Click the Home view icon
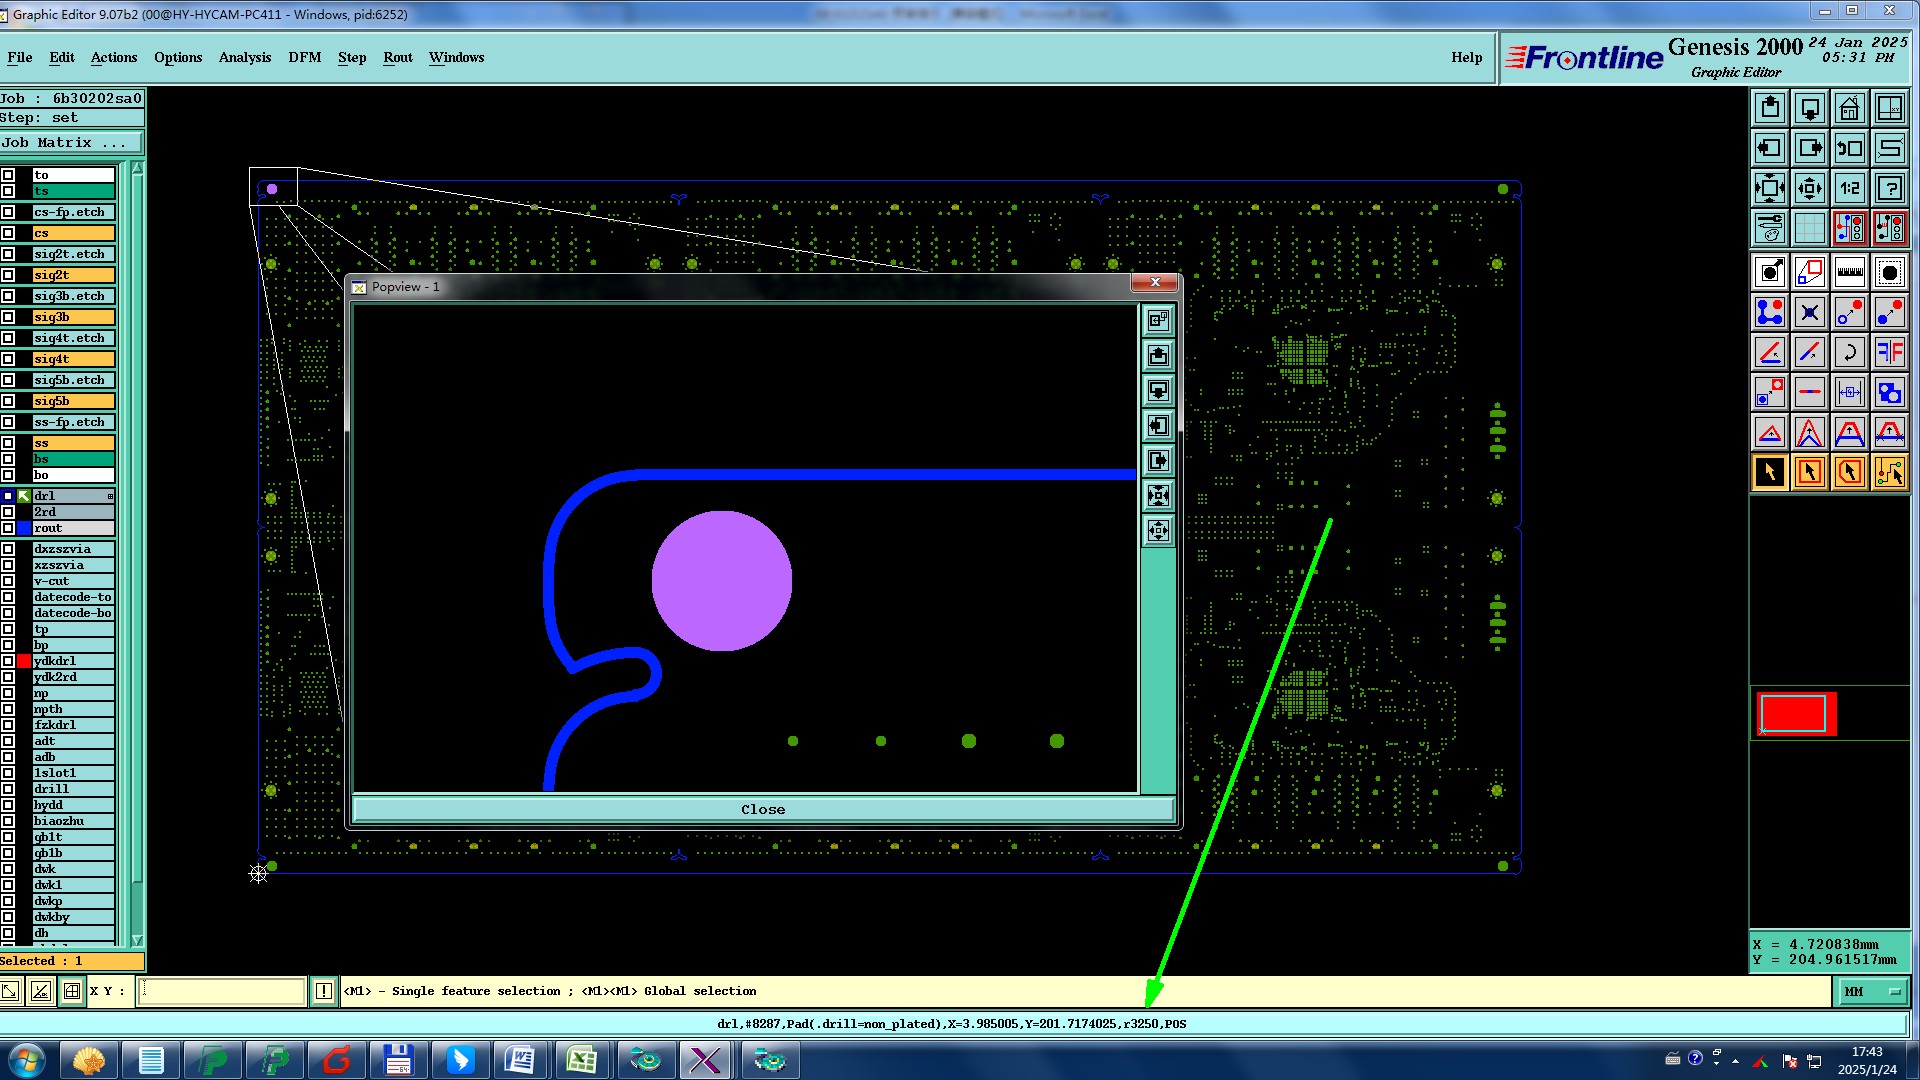Screen dimensions: 1920x1080 coord(1849,108)
